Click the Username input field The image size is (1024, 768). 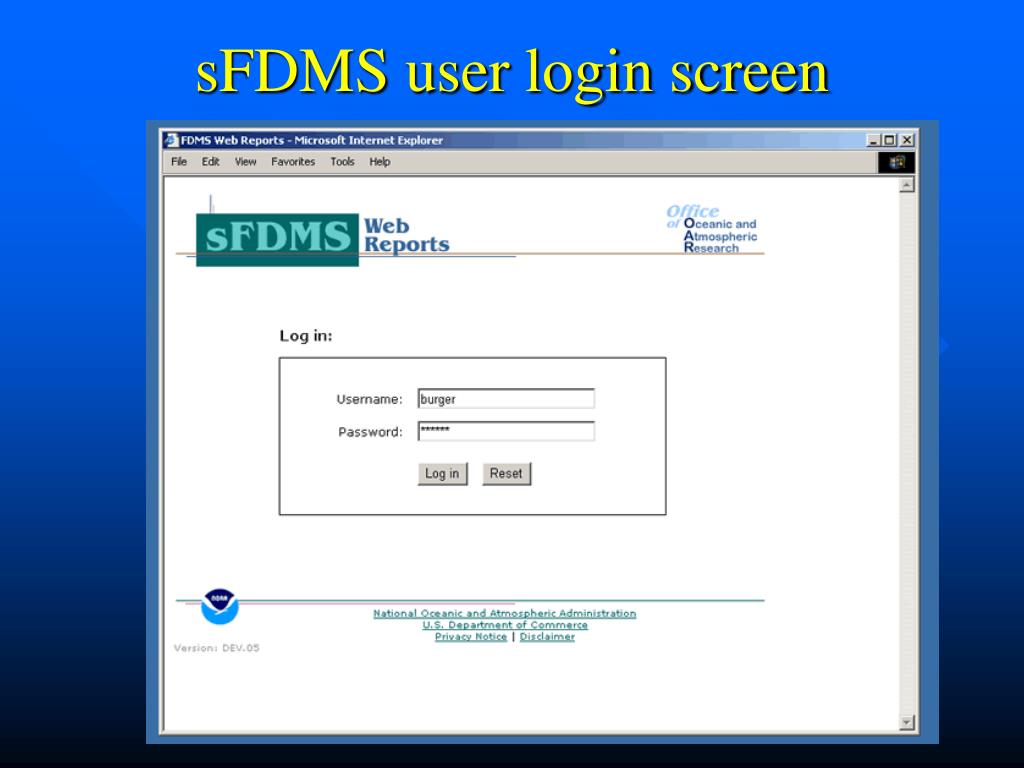(x=506, y=398)
